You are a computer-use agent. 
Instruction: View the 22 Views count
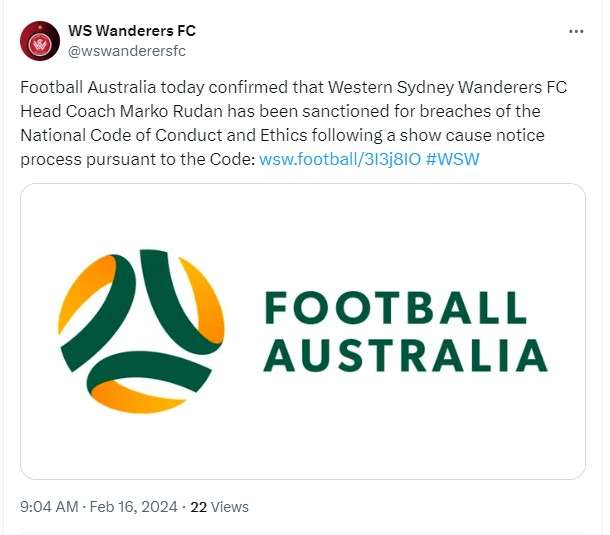pyautogui.click(x=219, y=507)
